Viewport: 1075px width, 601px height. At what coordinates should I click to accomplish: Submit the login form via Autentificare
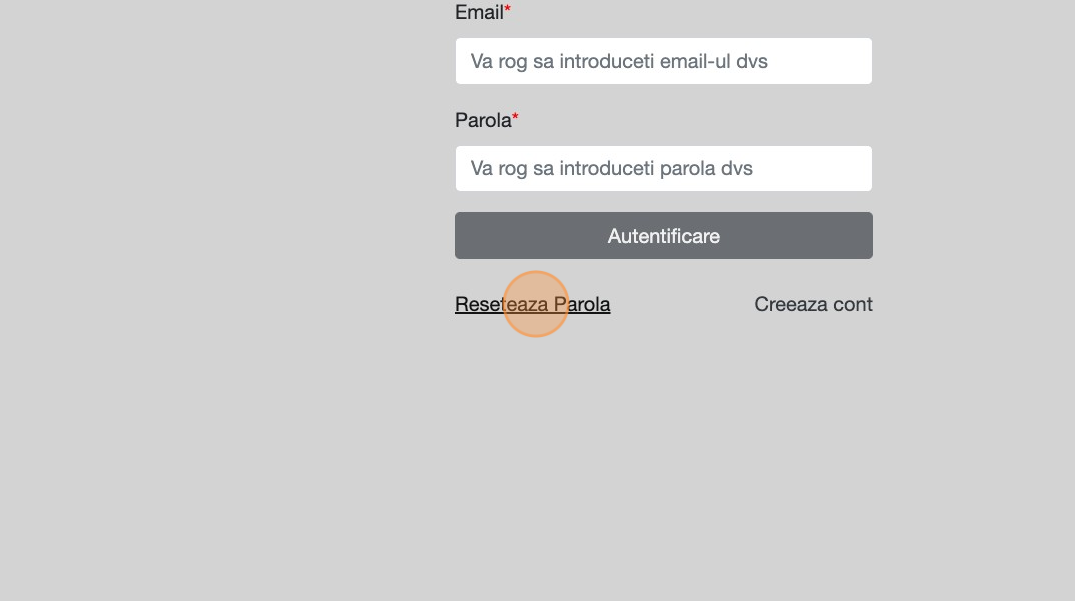663,236
